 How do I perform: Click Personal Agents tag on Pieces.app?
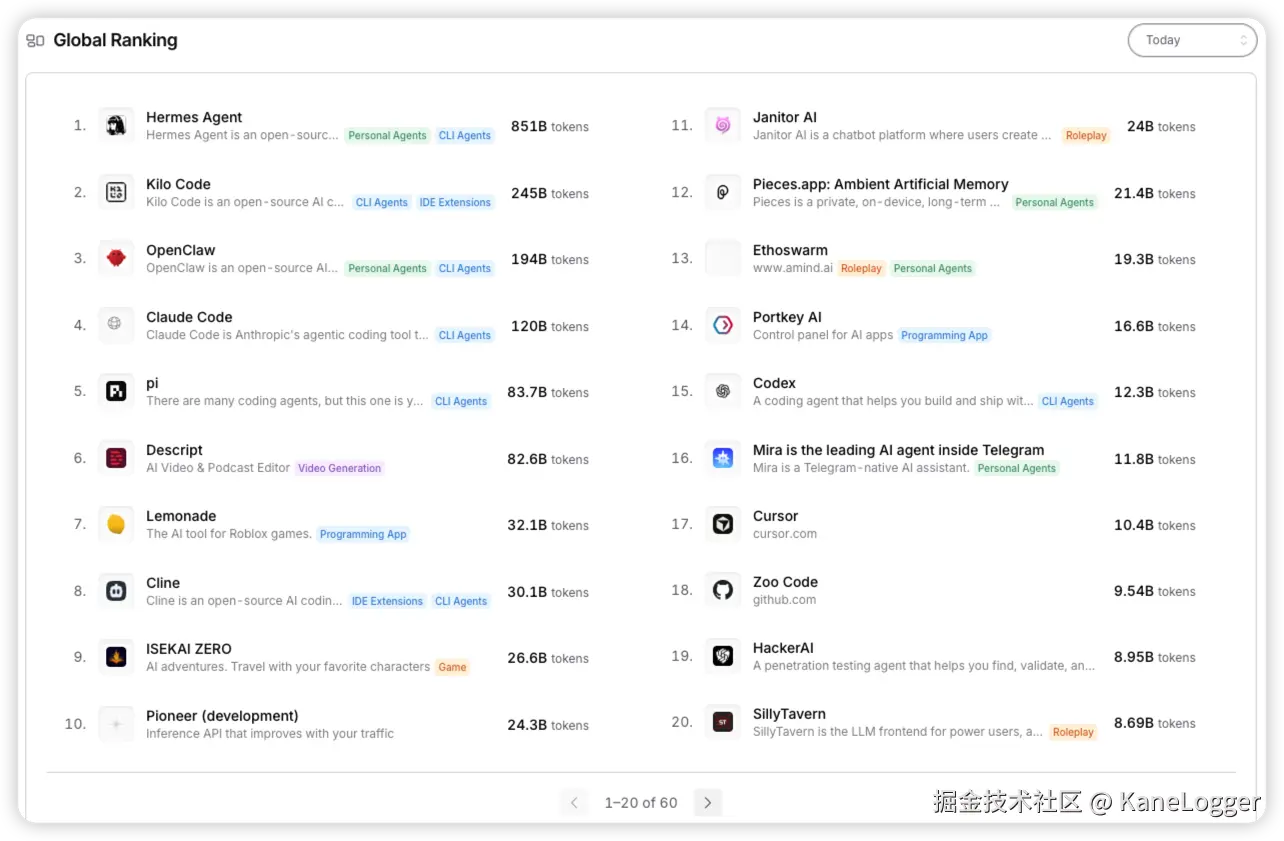tap(1055, 202)
